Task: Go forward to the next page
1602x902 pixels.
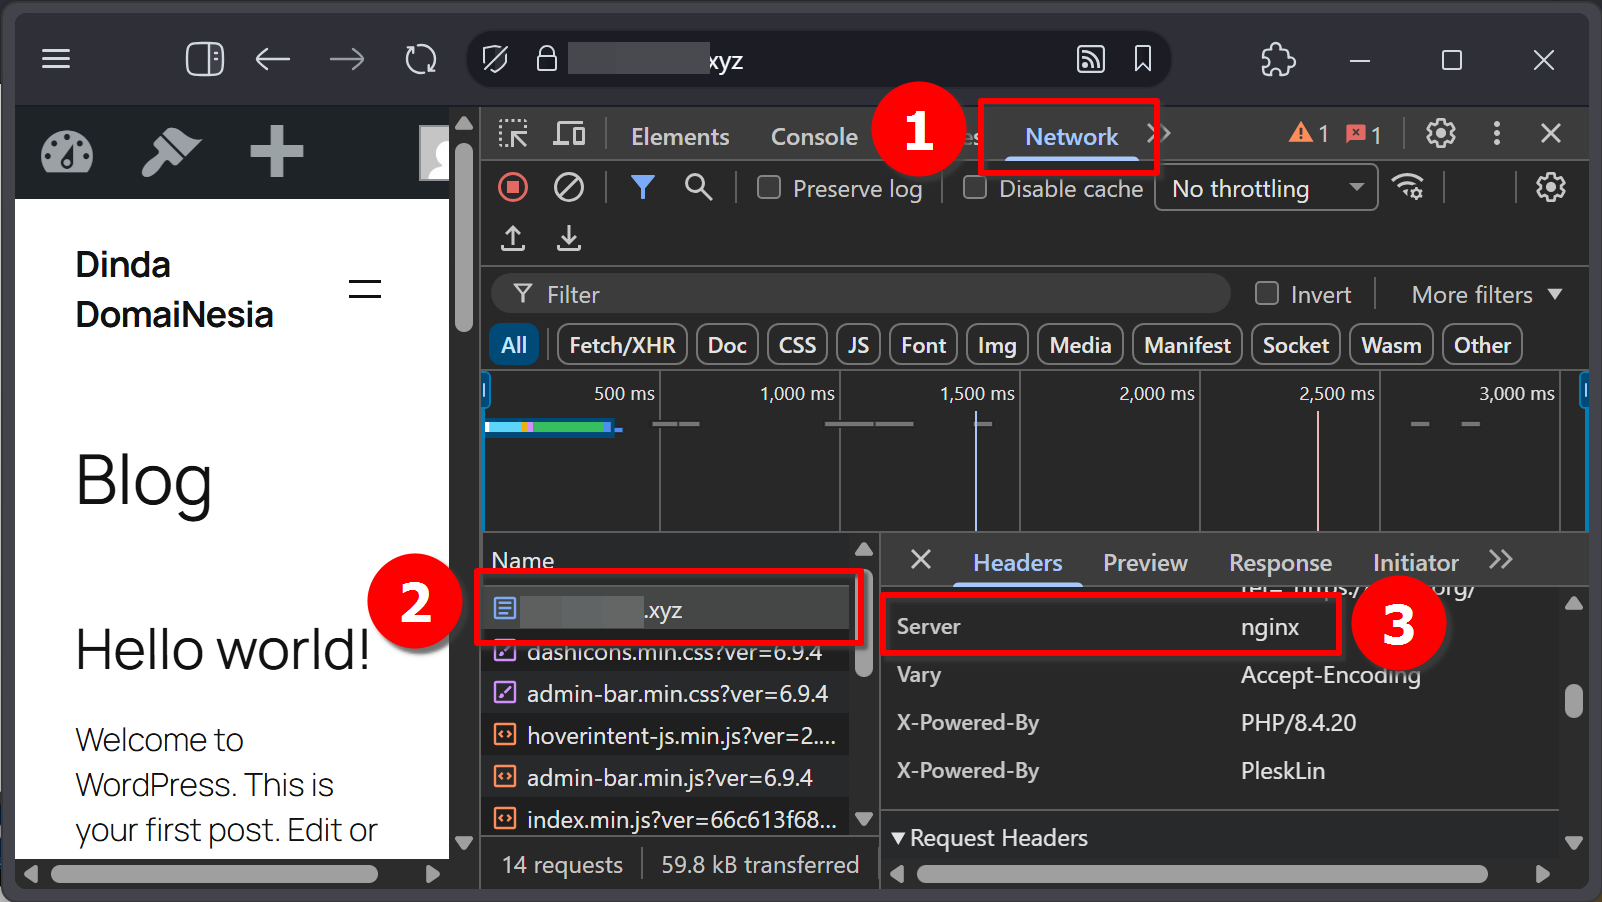Action: [347, 59]
